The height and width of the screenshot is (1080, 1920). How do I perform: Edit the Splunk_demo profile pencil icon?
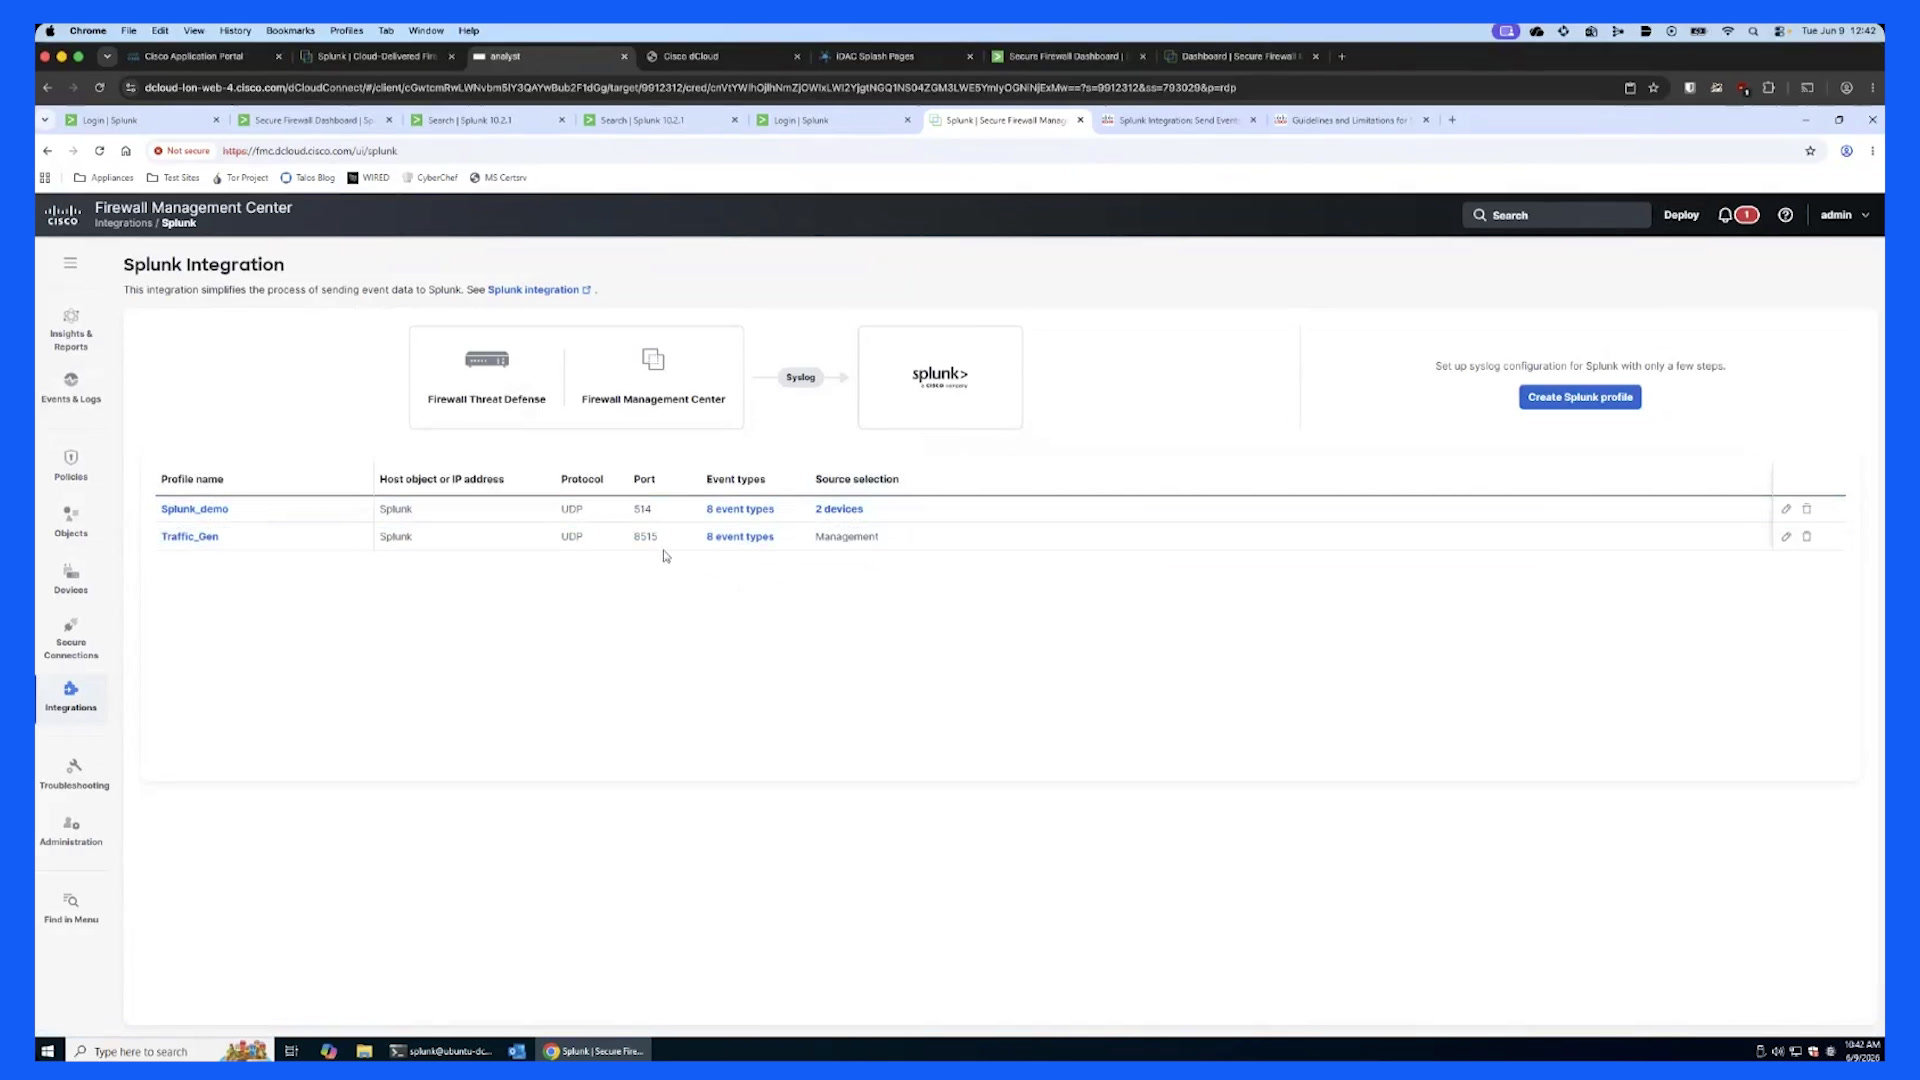click(1786, 509)
